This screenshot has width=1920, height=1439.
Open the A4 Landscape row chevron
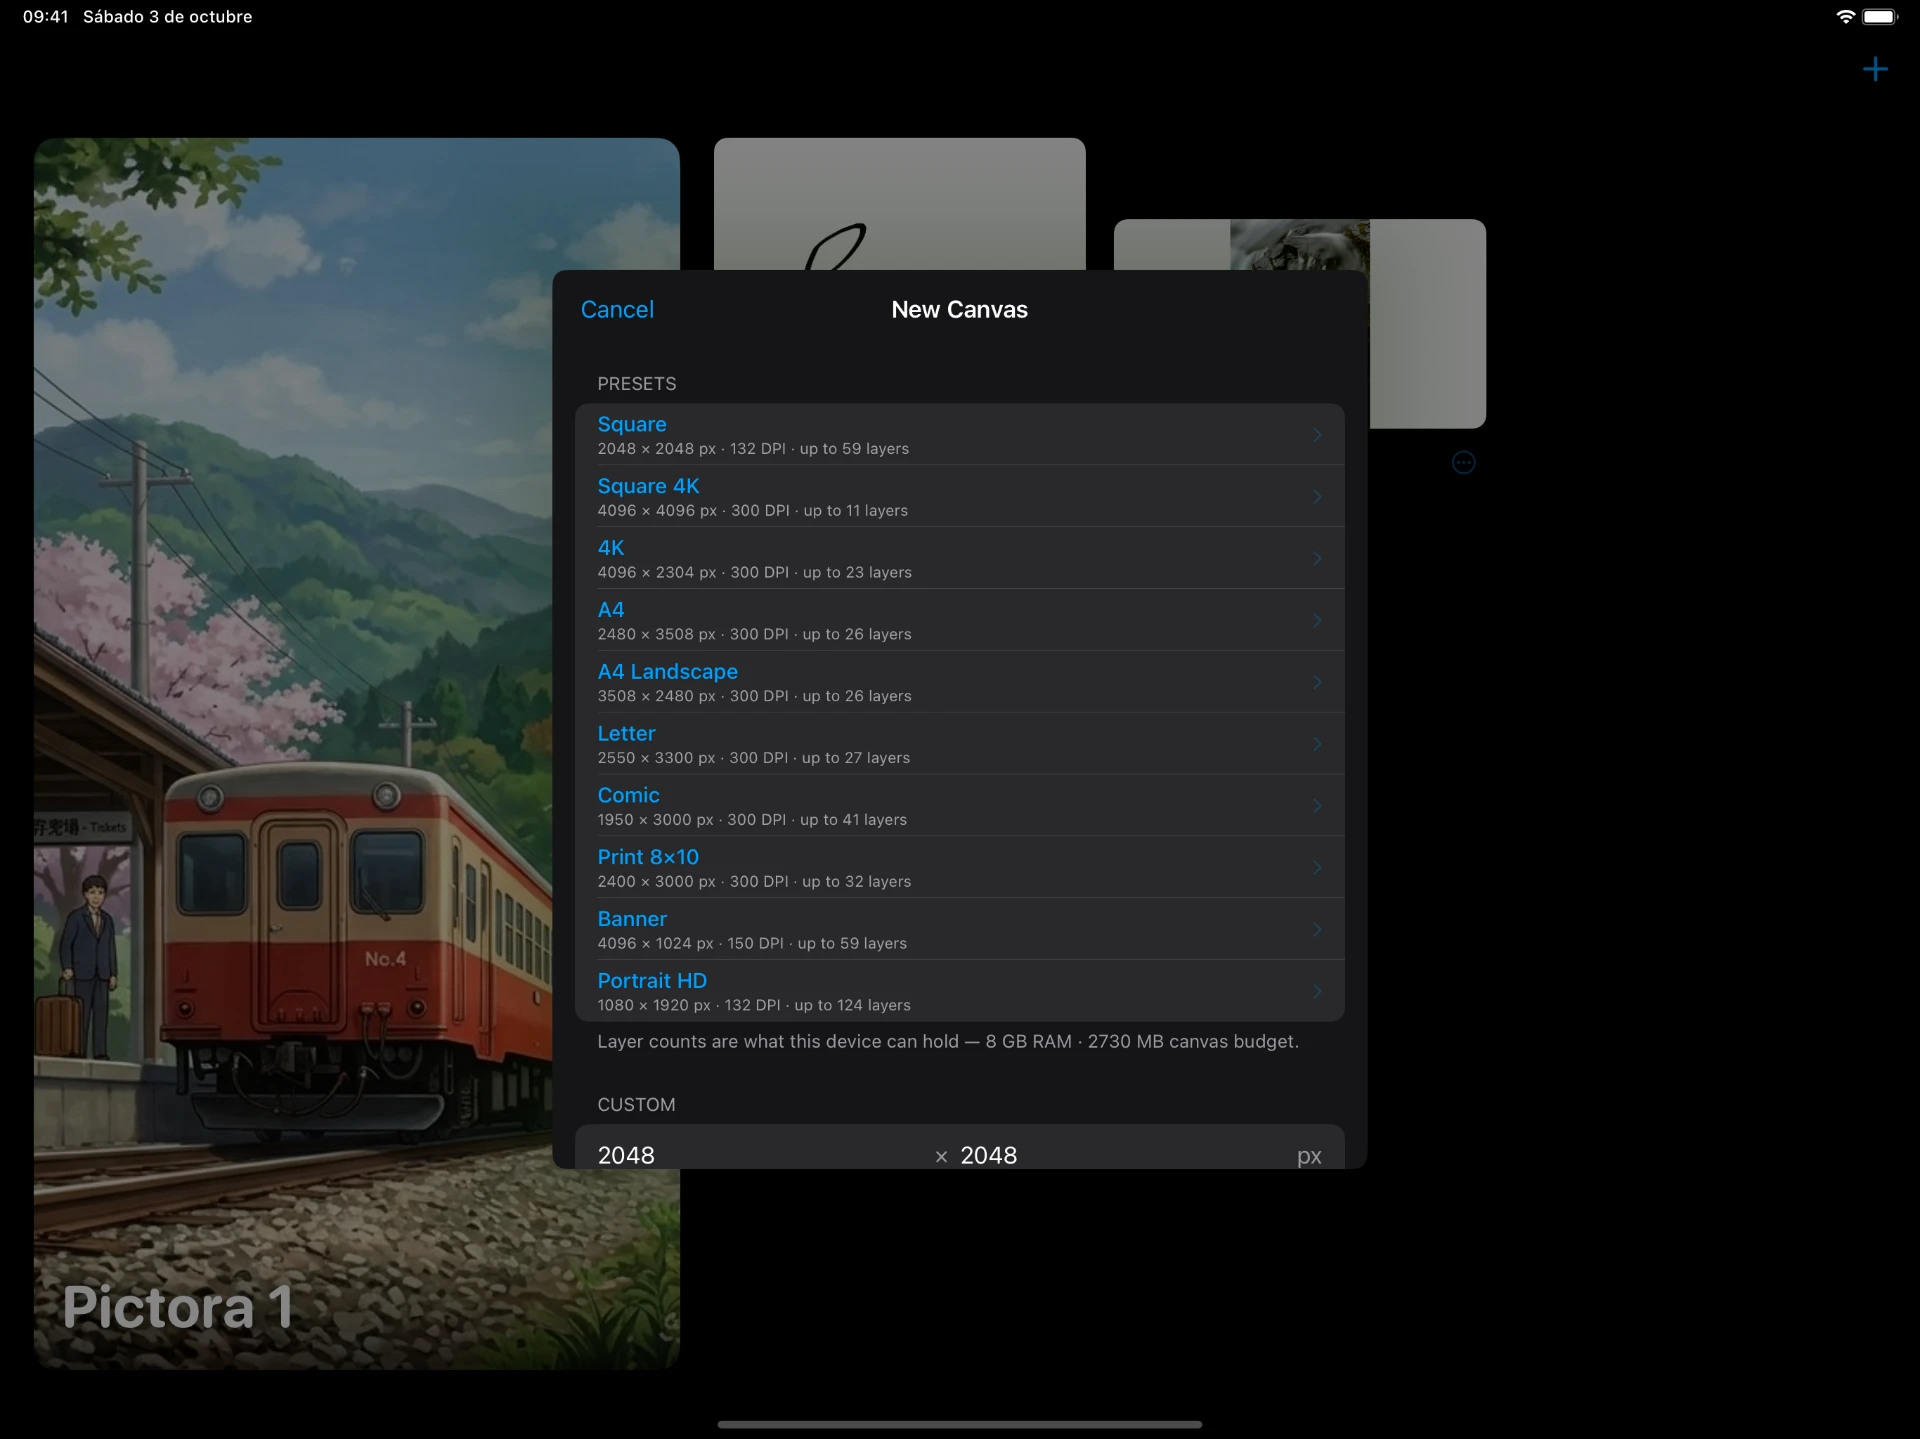tap(1317, 682)
